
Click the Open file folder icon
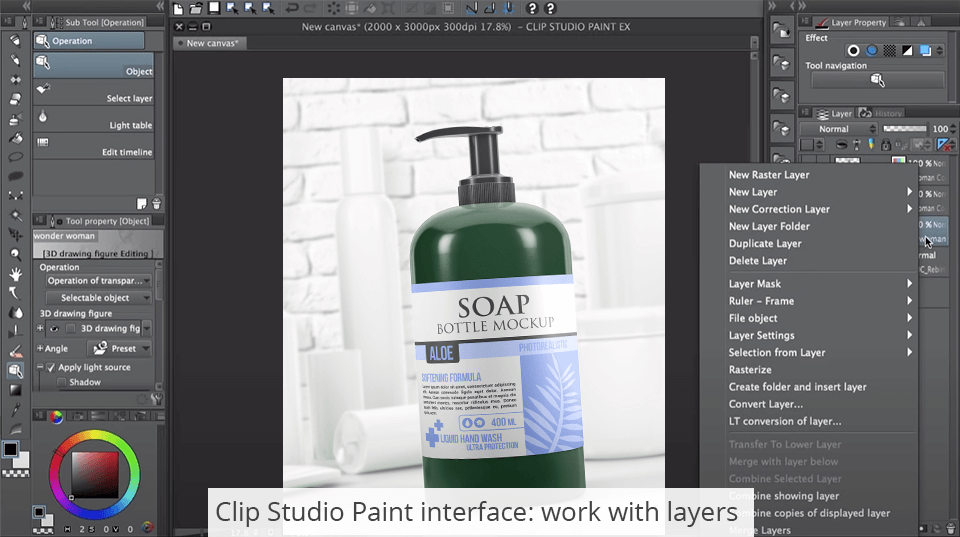(x=196, y=9)
